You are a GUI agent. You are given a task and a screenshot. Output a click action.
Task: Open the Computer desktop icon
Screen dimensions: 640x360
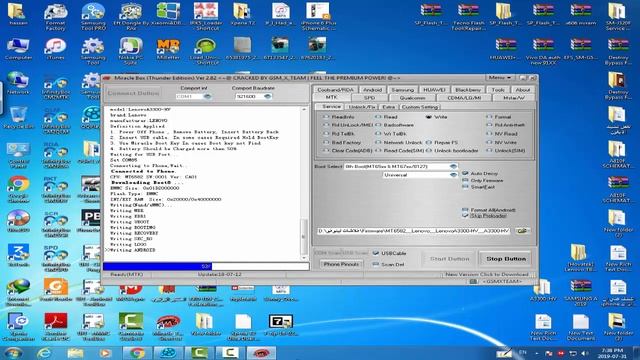(x=18, y=49)
